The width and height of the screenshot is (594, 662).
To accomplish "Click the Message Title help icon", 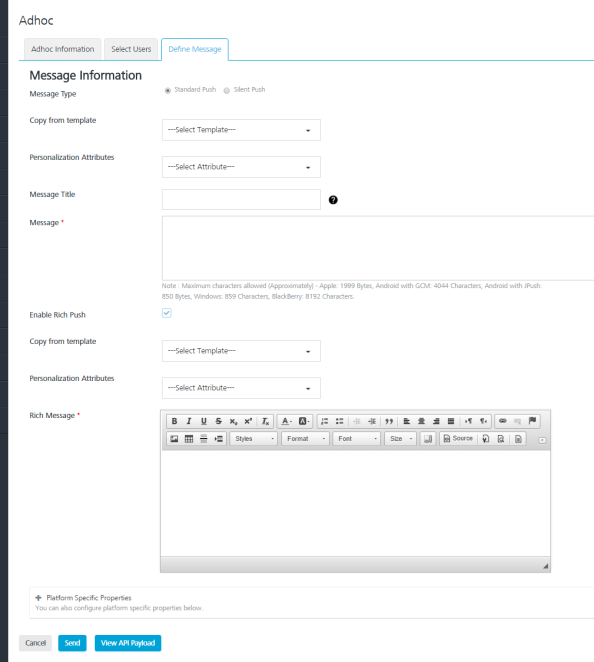I will 333,200.
